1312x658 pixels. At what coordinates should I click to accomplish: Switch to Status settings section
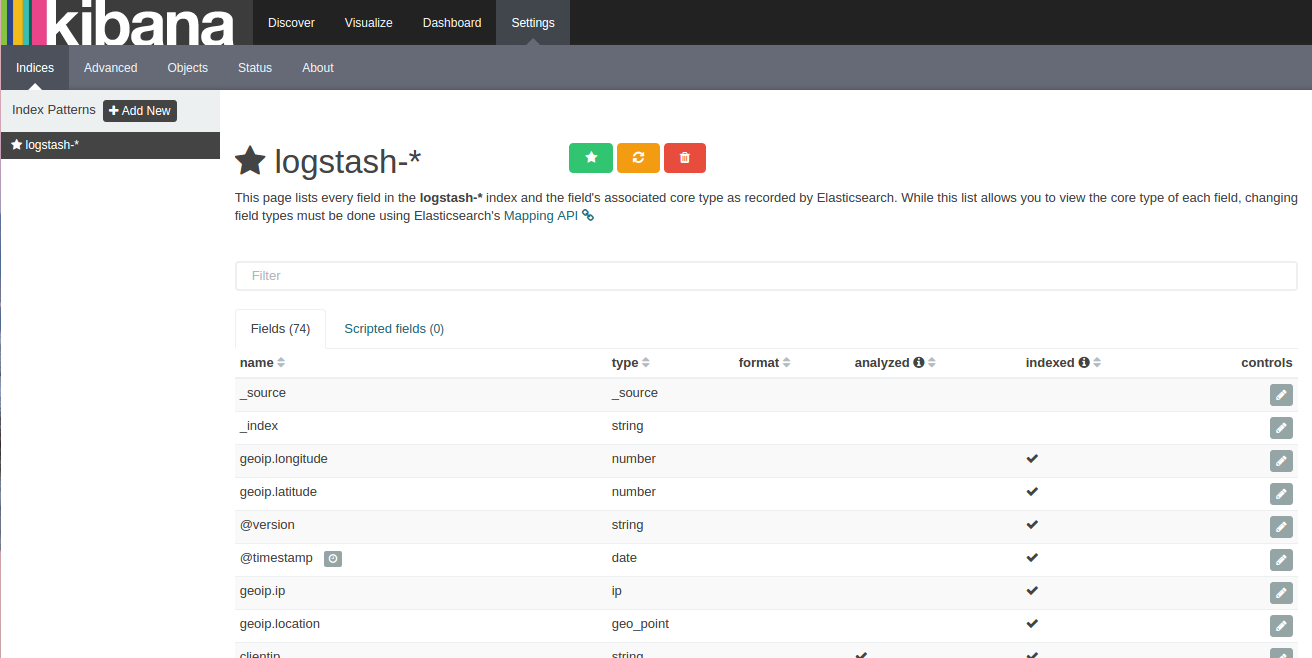(x=255, y=68)
